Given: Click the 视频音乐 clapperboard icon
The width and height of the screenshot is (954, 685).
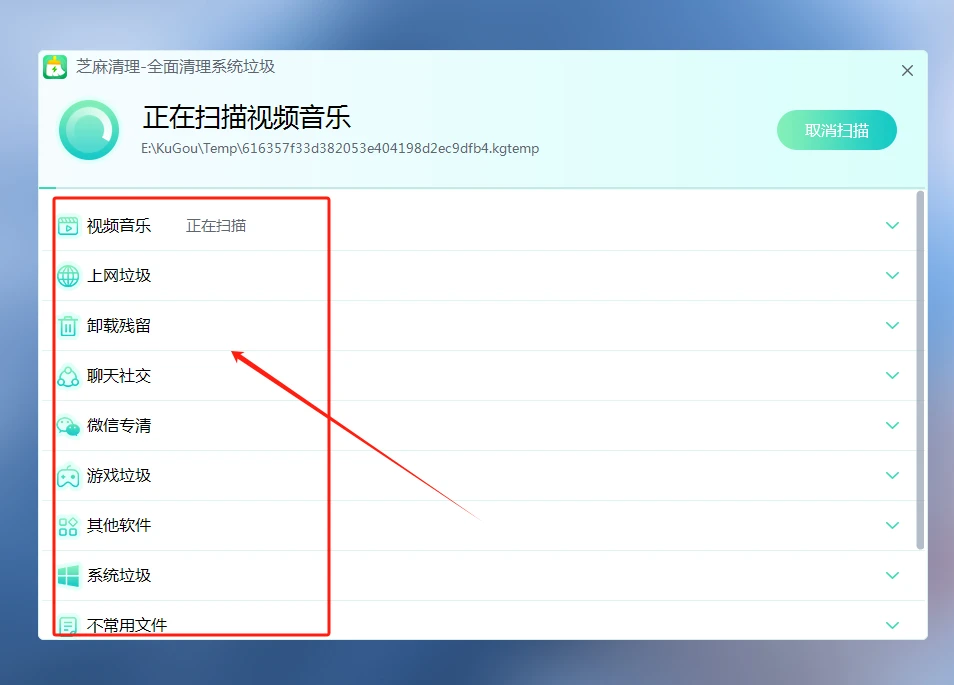Looking at the screenshot, I should [68, 226].
